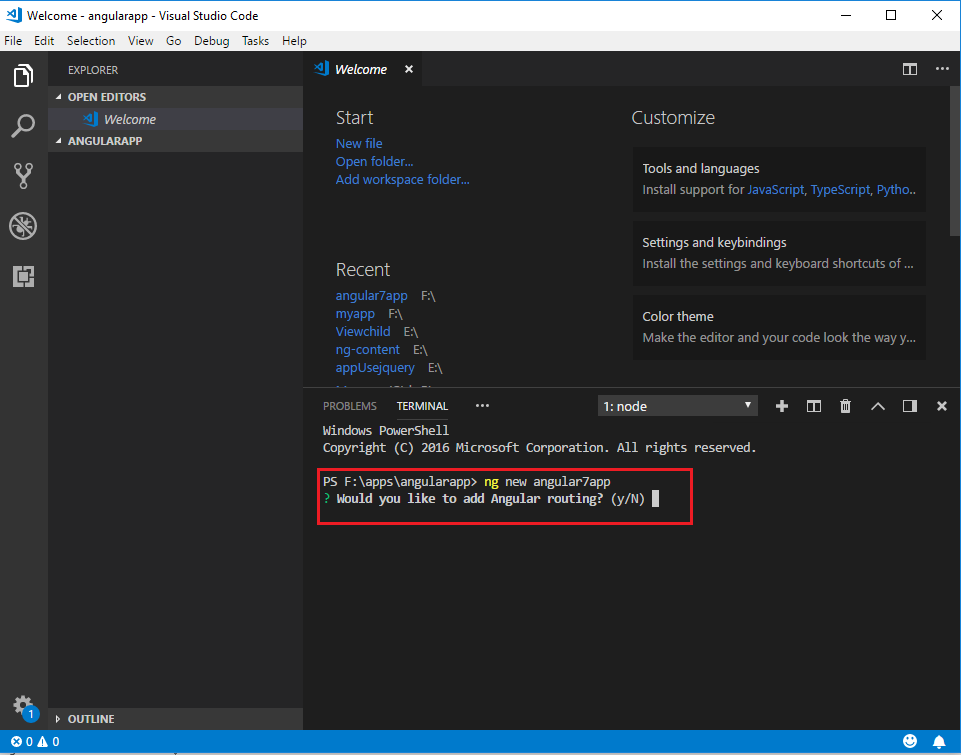Click the Explorer panel title
Image resolution: width=961 pixels, height=755 pixels.
[93, 70]
